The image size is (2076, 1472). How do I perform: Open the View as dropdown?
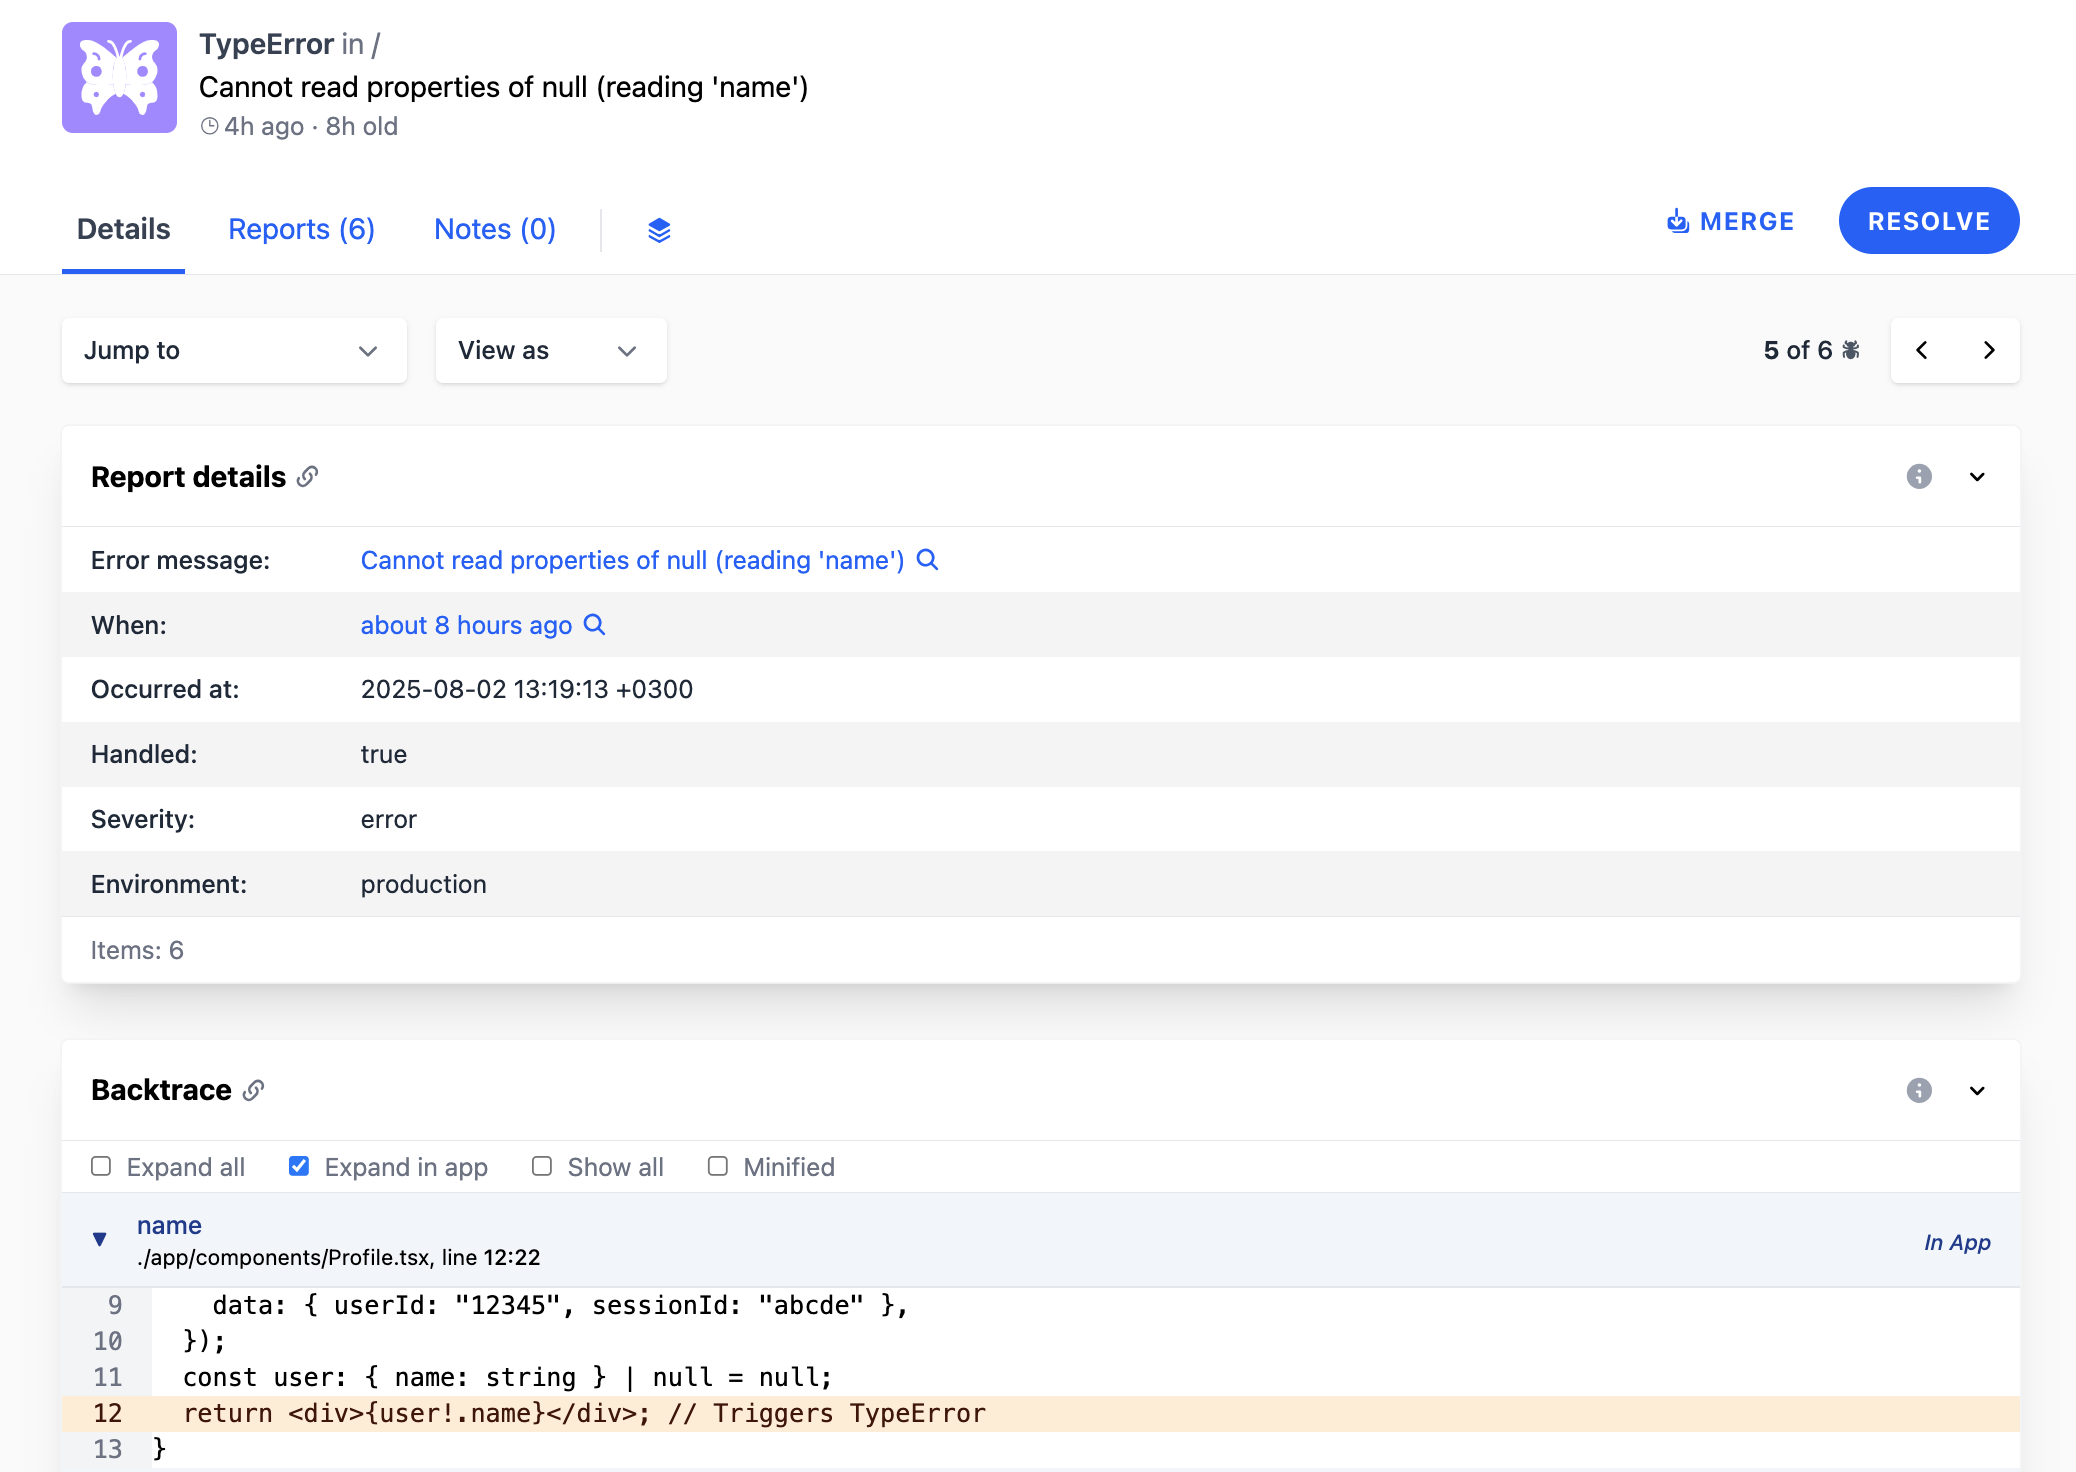551,350
